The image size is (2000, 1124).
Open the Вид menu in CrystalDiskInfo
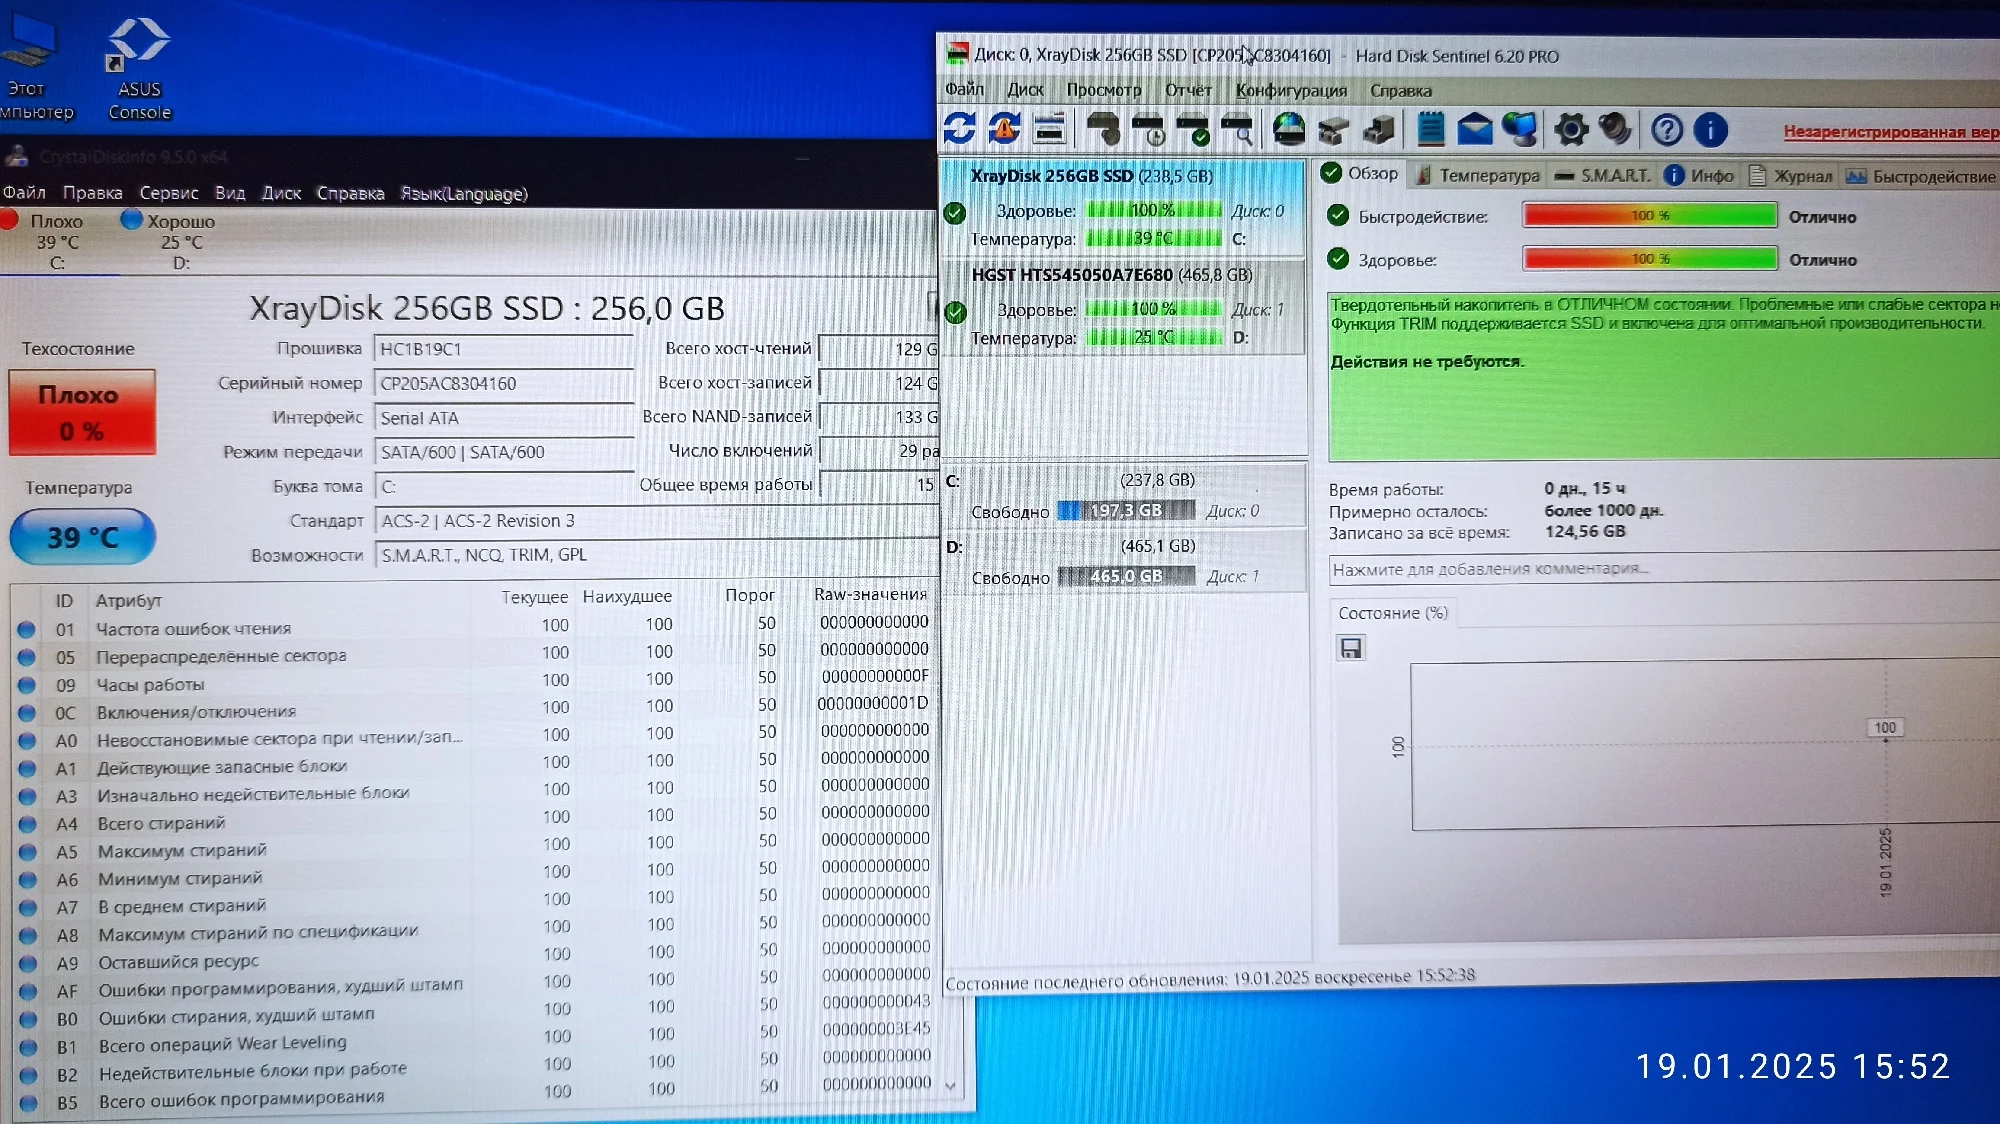230,193
